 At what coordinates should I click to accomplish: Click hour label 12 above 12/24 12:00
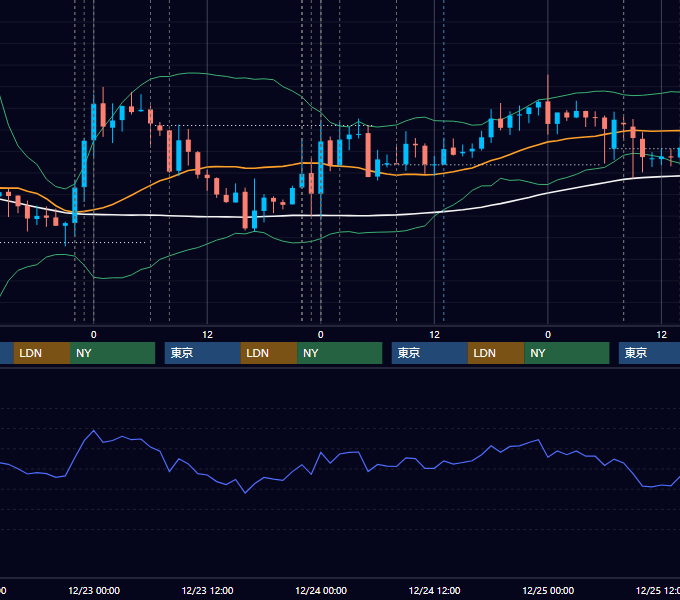(x=435, y=335)
